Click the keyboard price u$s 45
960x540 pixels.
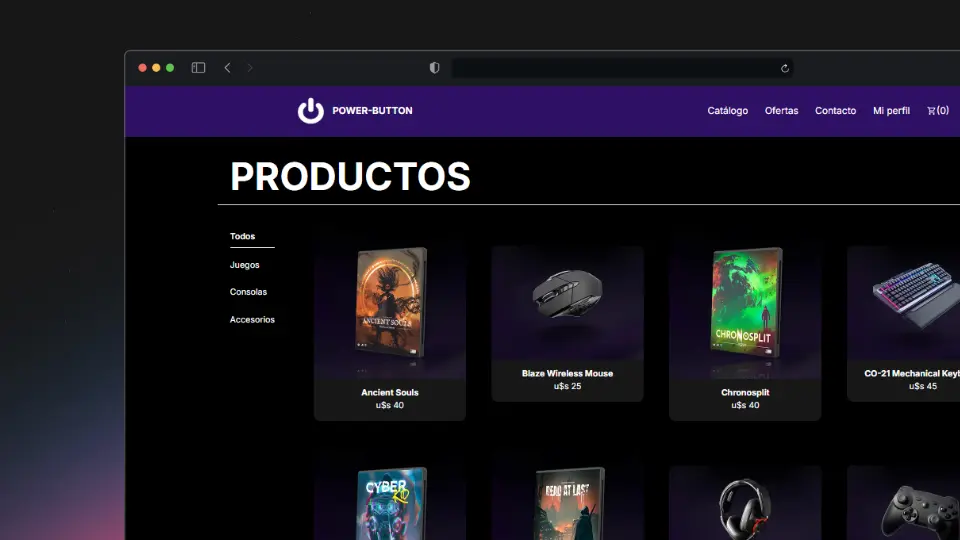923,386
